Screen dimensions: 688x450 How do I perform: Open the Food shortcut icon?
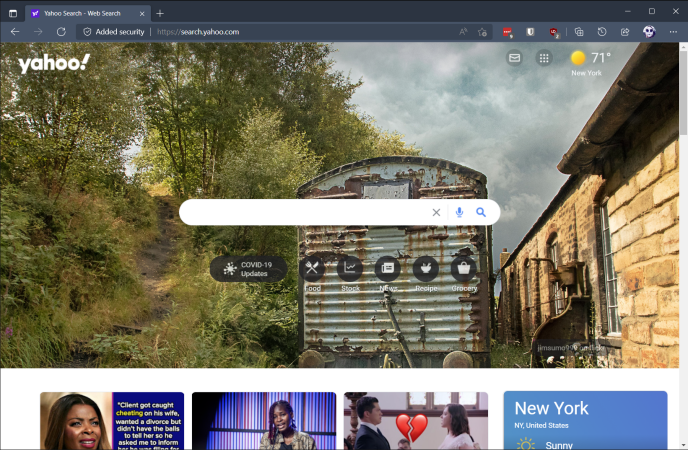click(312, 268)
